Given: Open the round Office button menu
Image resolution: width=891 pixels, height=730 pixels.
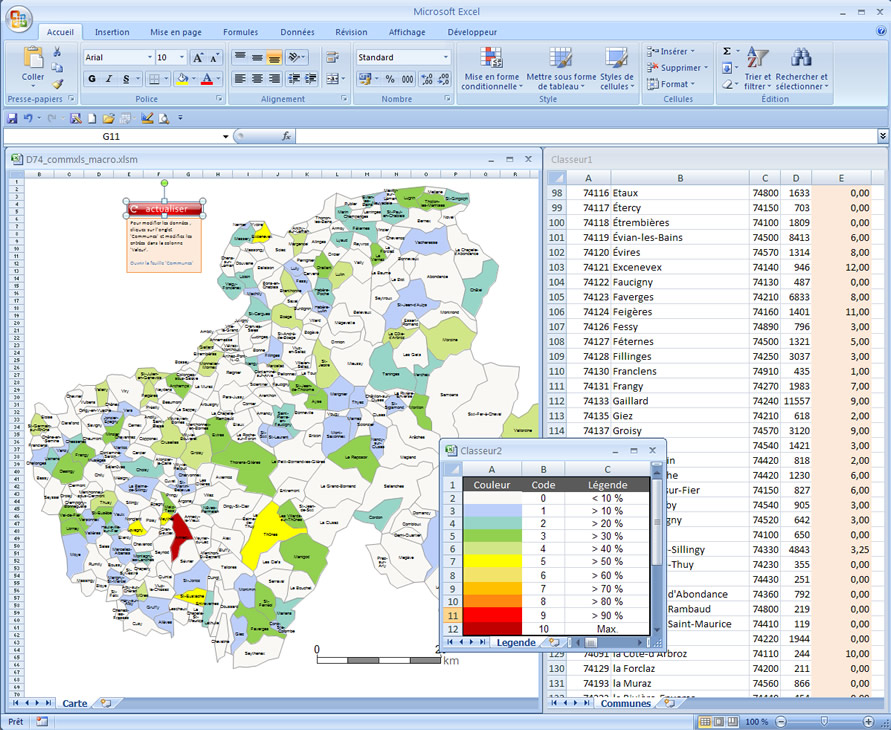Looking at the screenshot, I should pyautogui.click(x=18, y=18).
